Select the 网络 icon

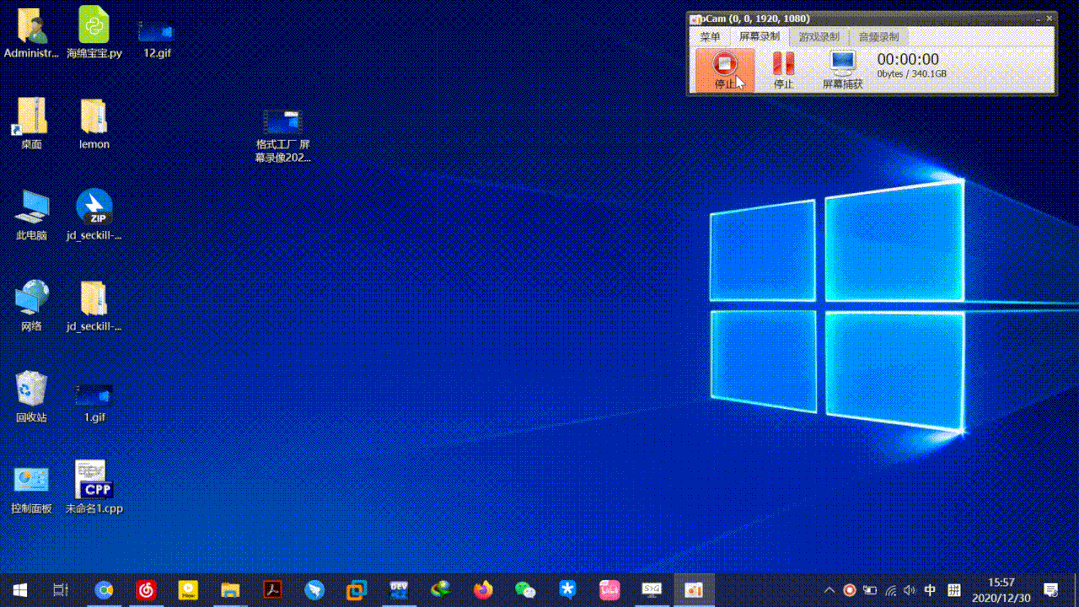point(31,306)
